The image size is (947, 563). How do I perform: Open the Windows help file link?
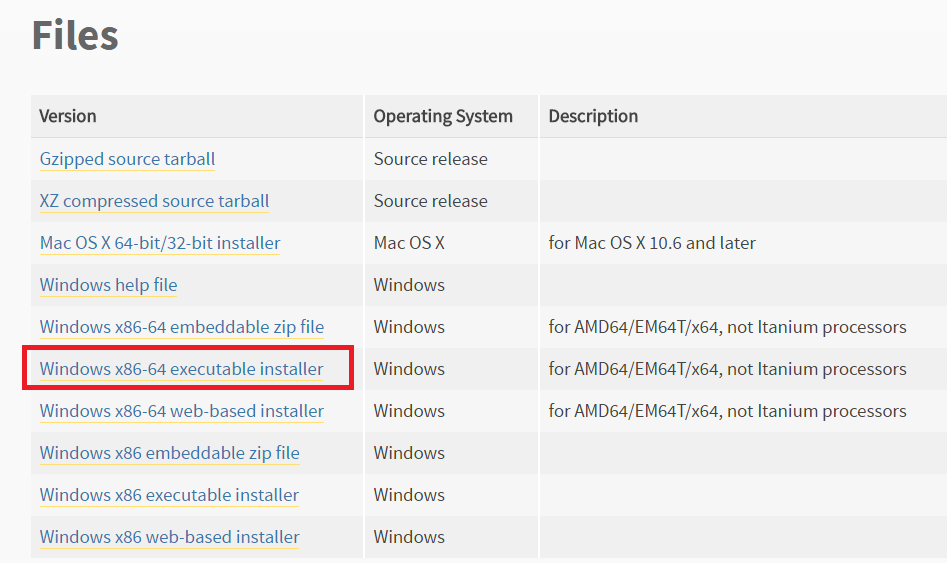[x=108, y=285]
